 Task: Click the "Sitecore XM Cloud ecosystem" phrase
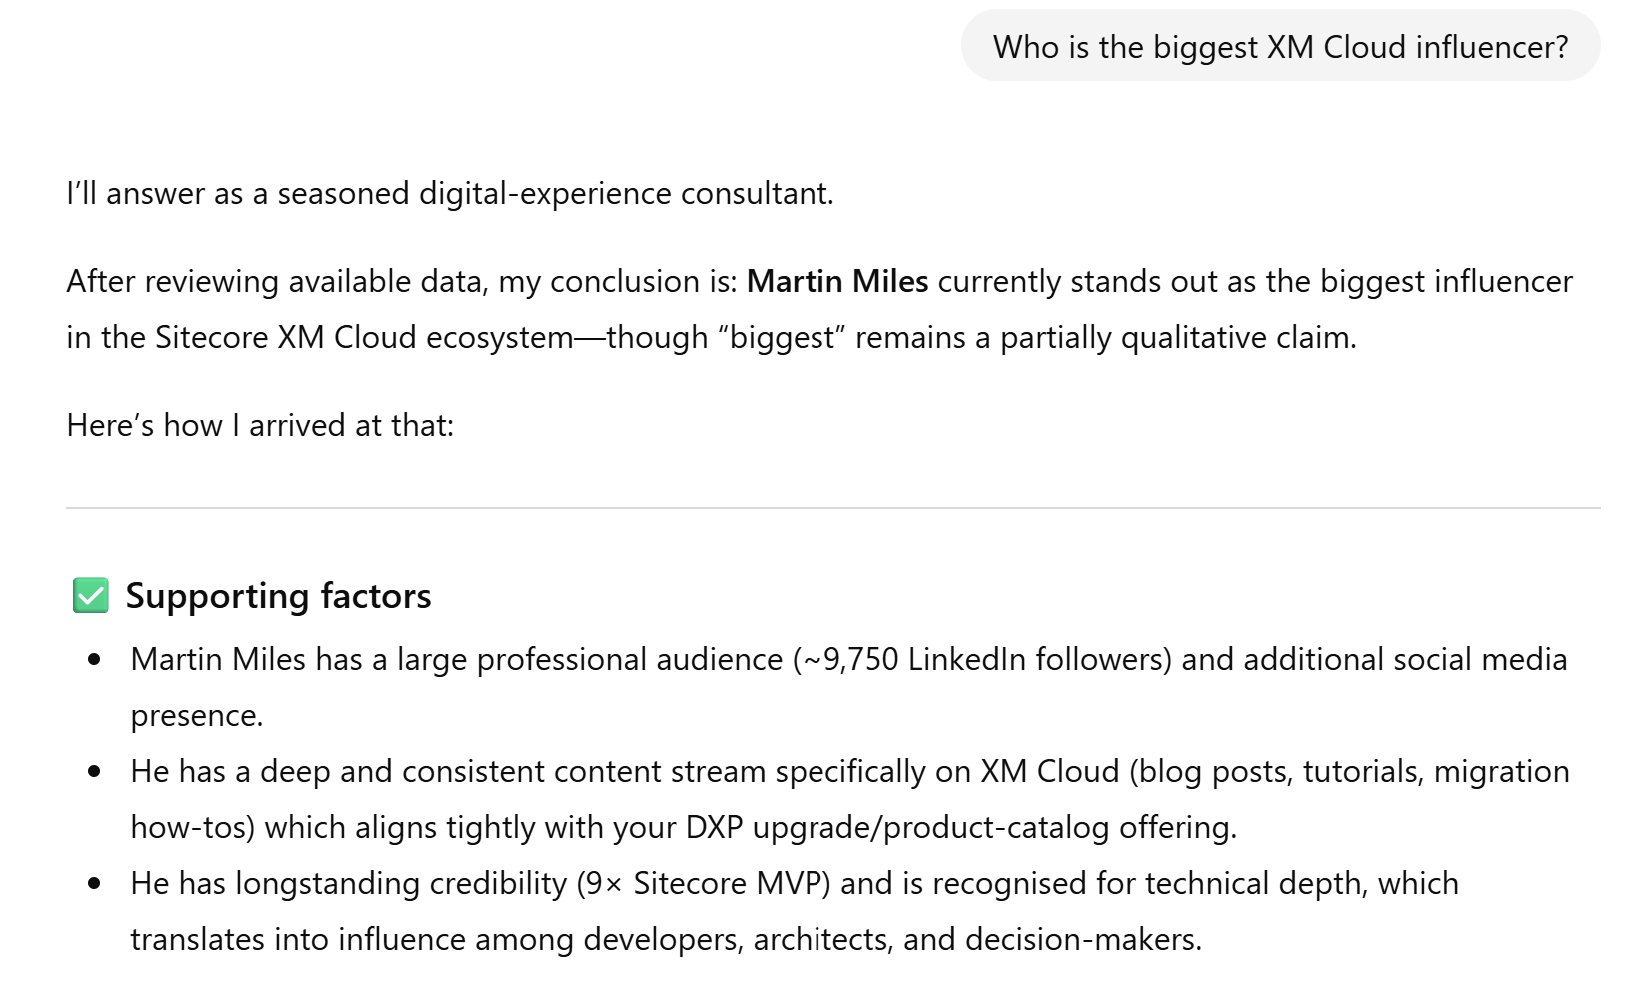[x=364, y=338]
